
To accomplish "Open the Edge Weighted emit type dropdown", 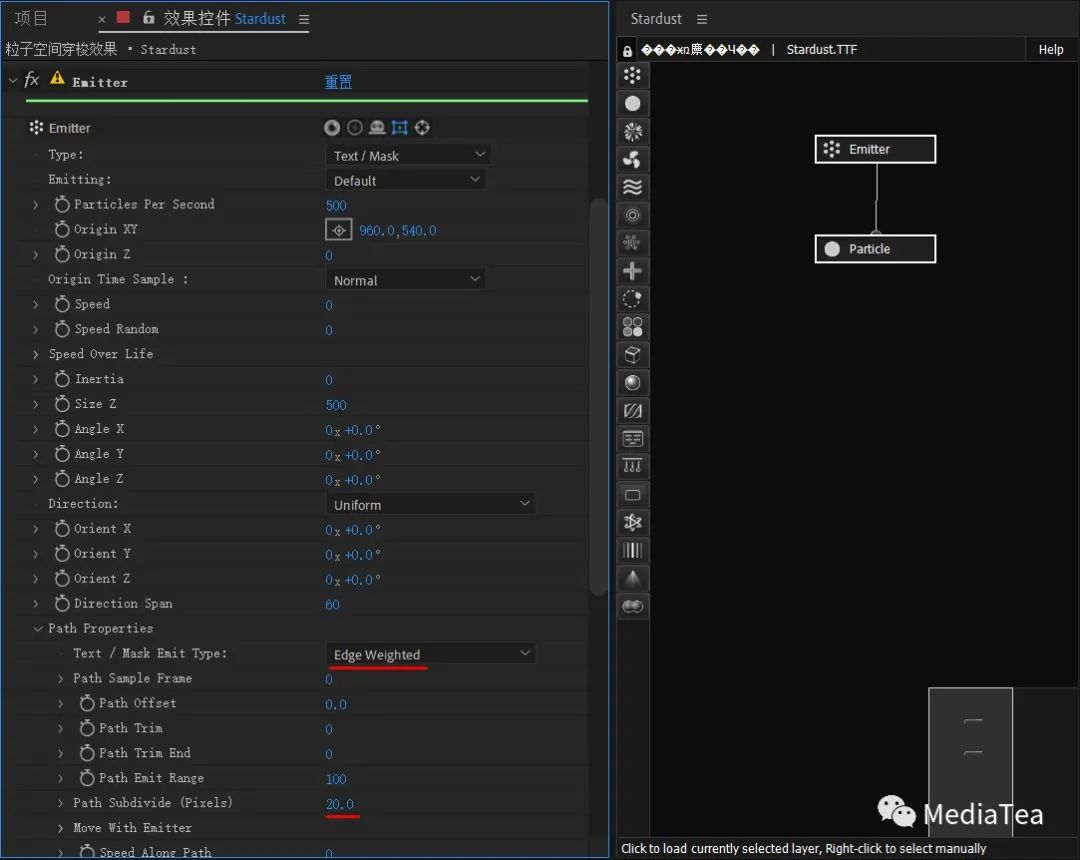I will [430, 653].
